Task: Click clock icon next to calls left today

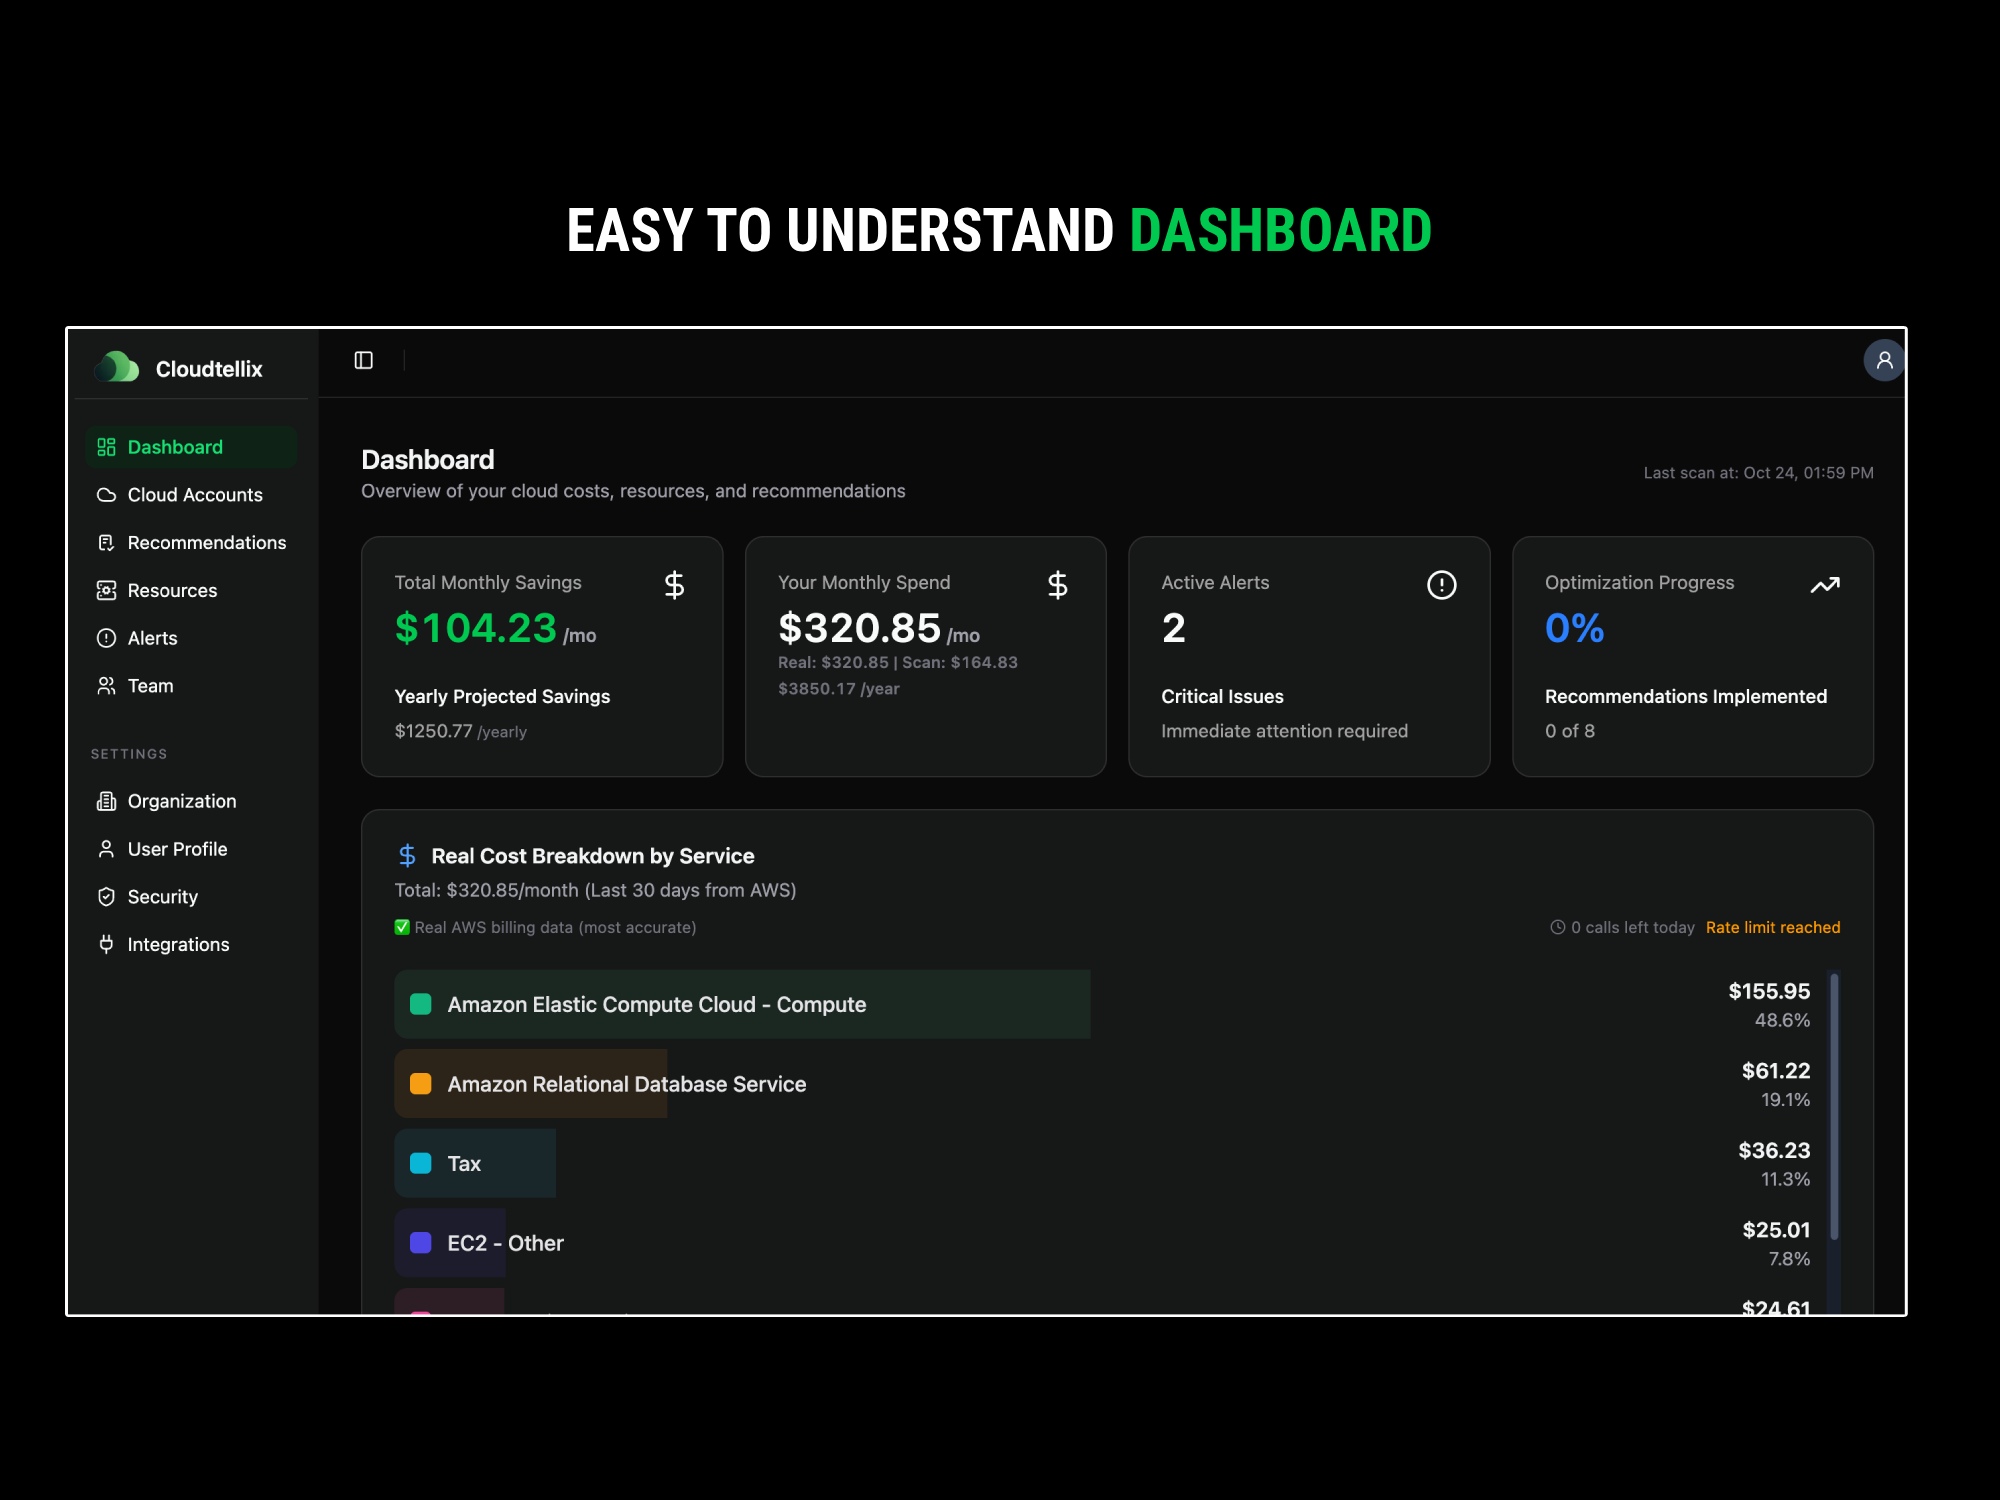Action: 1557,927
